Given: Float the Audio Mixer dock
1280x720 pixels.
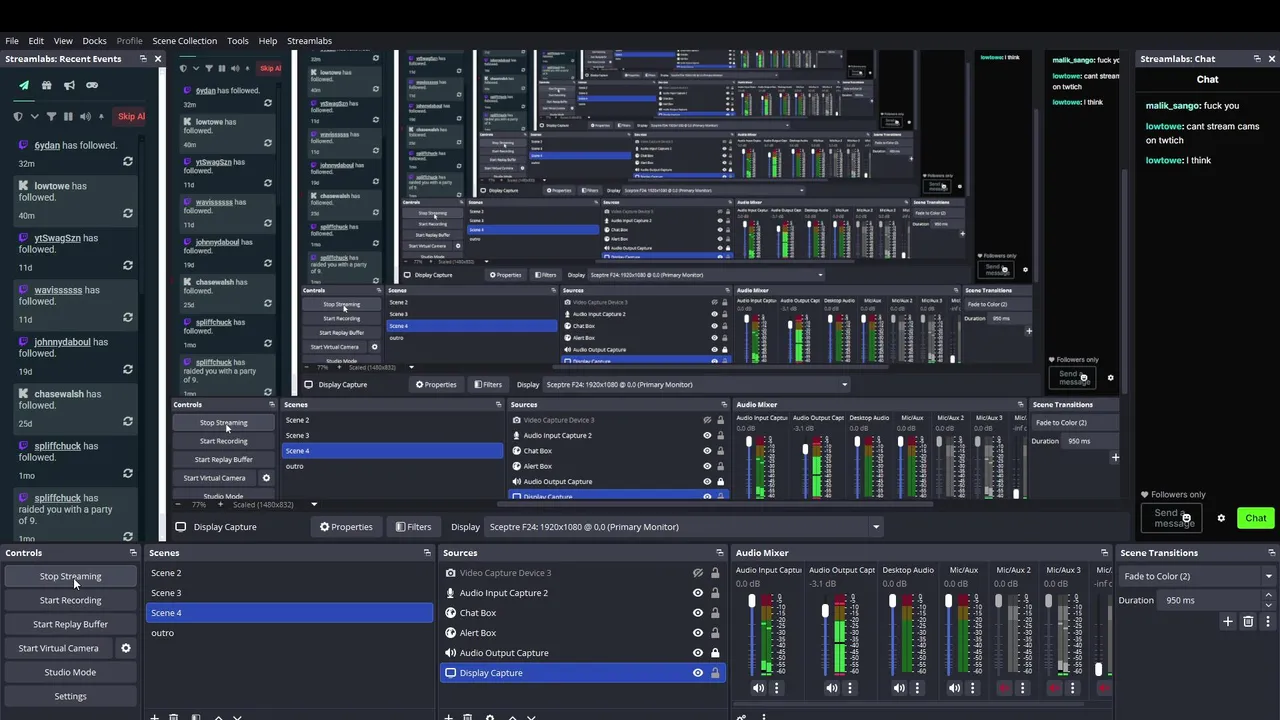Looking at the screenshot, I should click(x=1104, y=553).
